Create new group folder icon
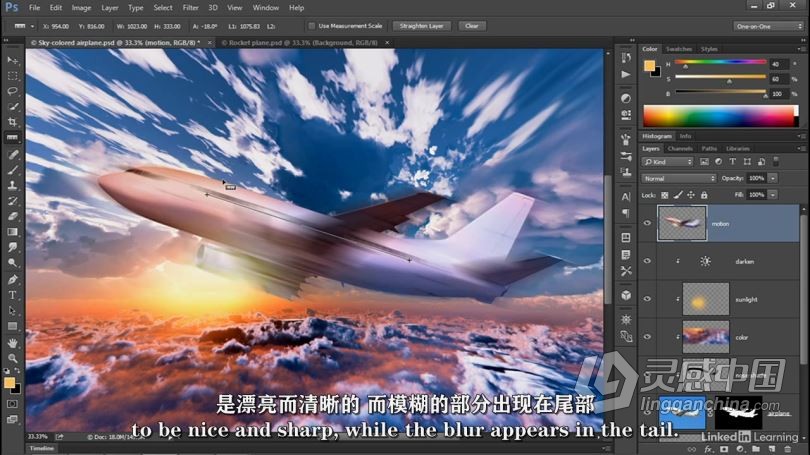This screenshot has width=810, height=455. [756, 449]
